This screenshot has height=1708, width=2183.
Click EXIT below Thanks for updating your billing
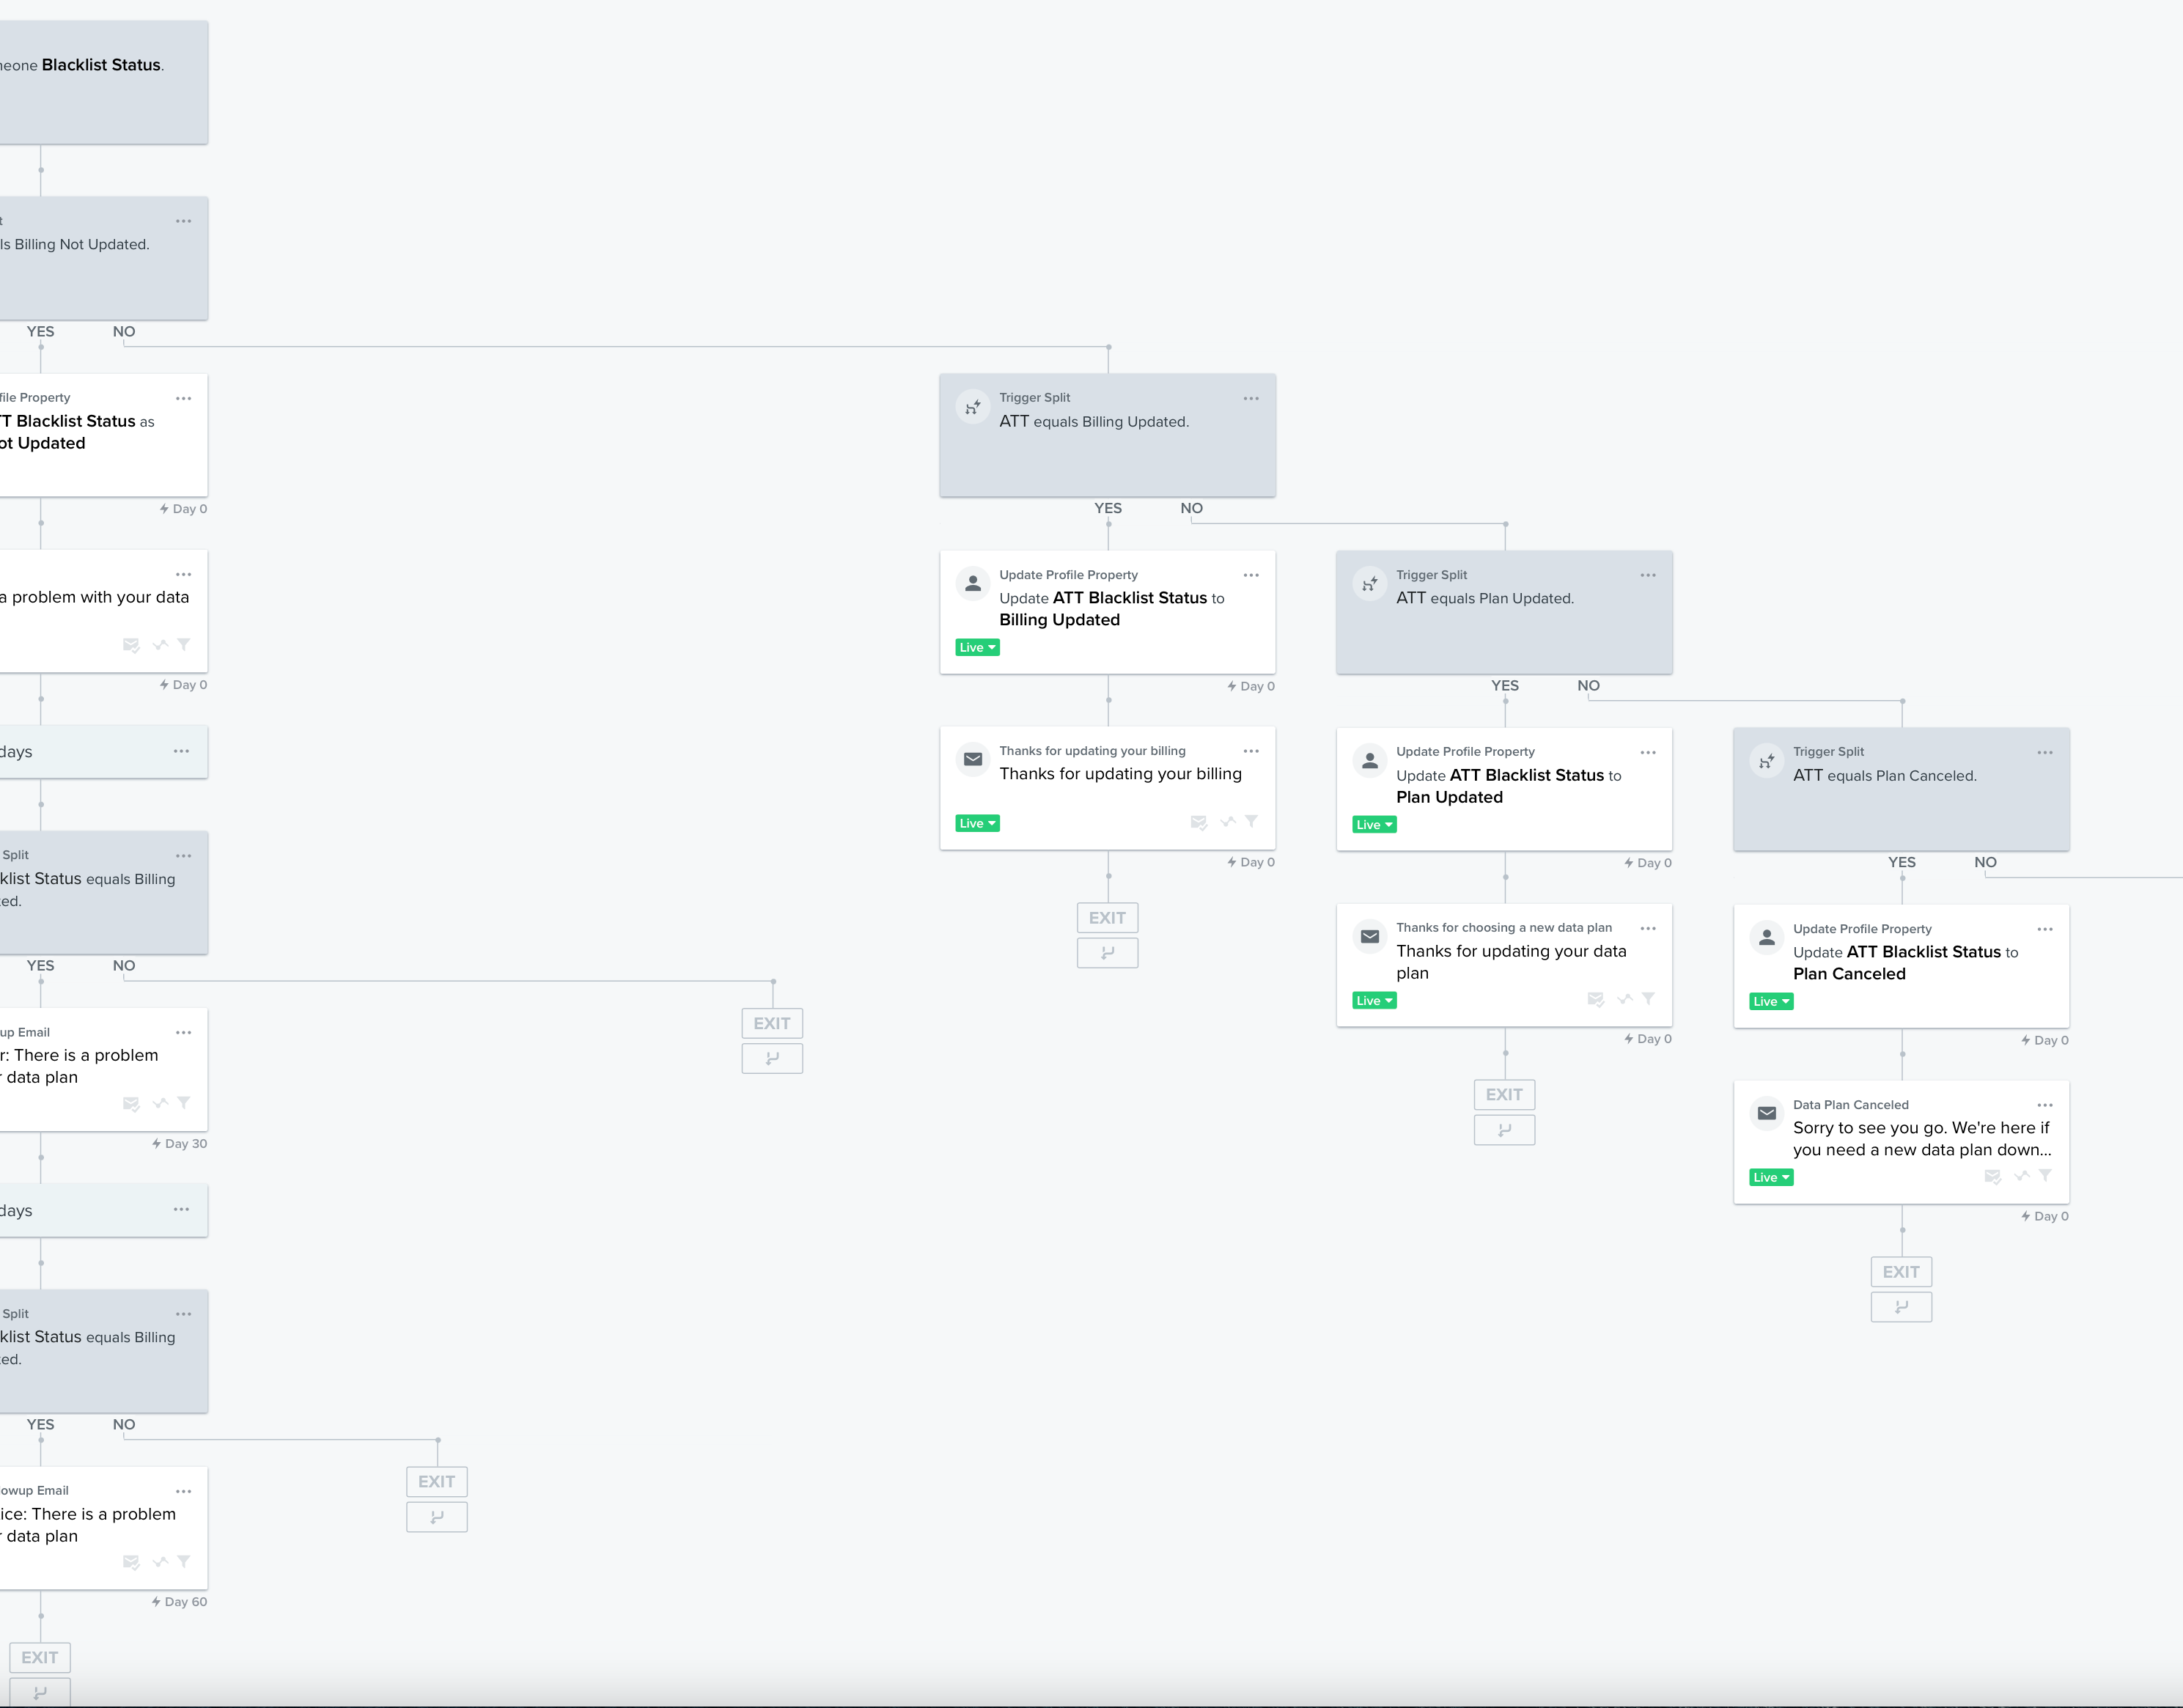pos(1107,918)
